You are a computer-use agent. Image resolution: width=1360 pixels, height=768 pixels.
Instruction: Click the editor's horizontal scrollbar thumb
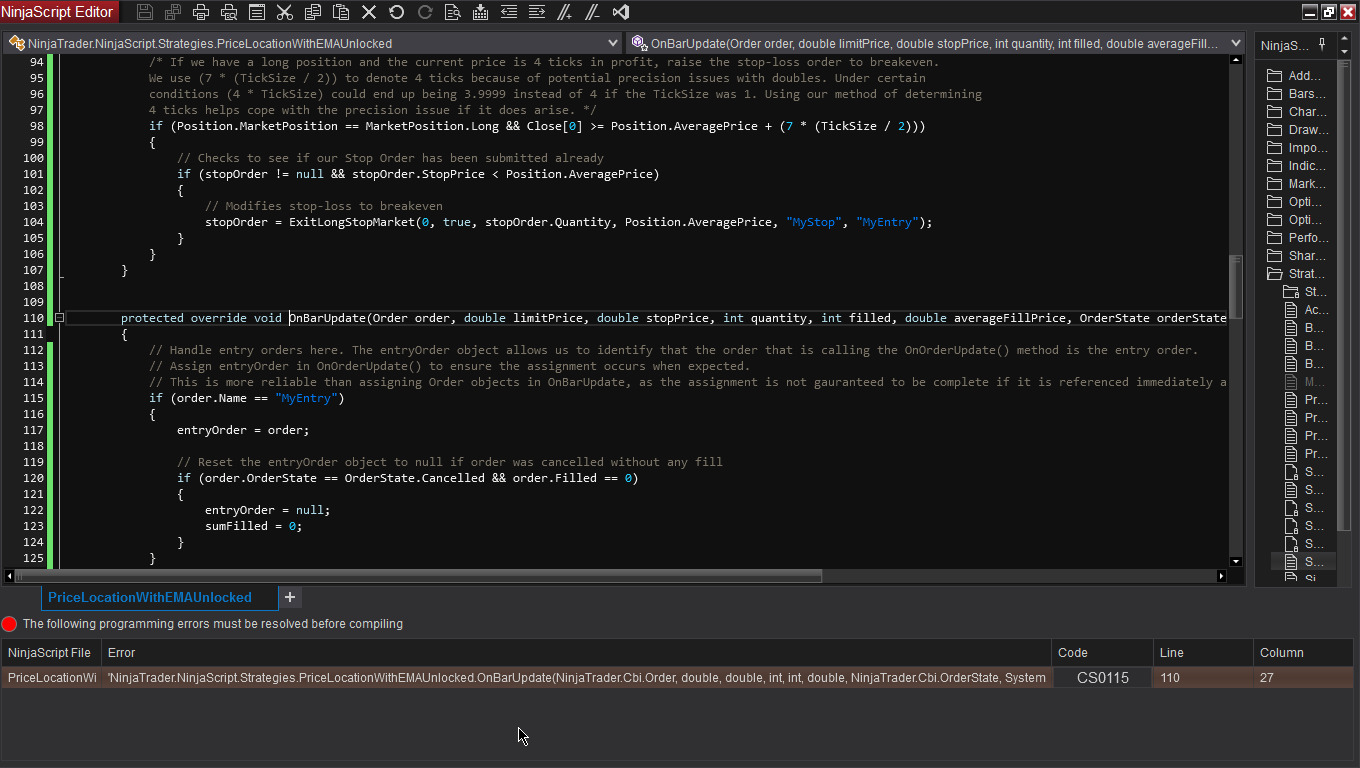[418, 576]
